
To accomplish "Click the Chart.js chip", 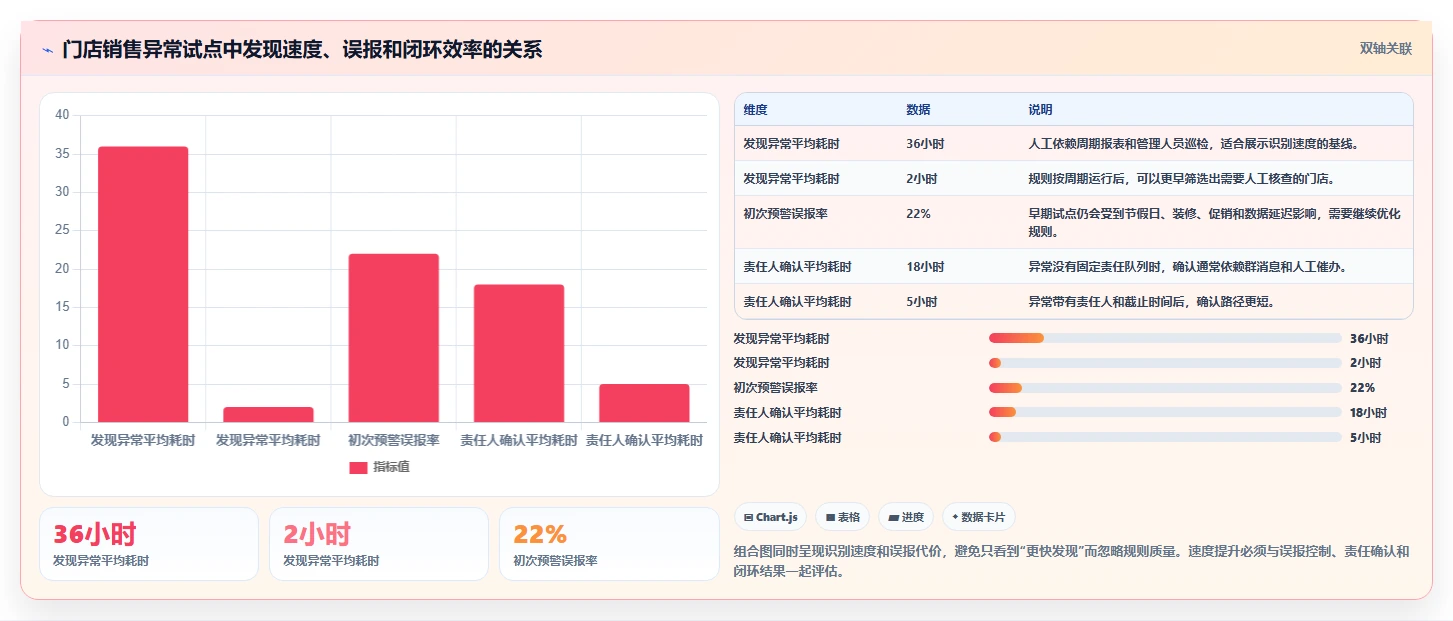I will (771, 517).
